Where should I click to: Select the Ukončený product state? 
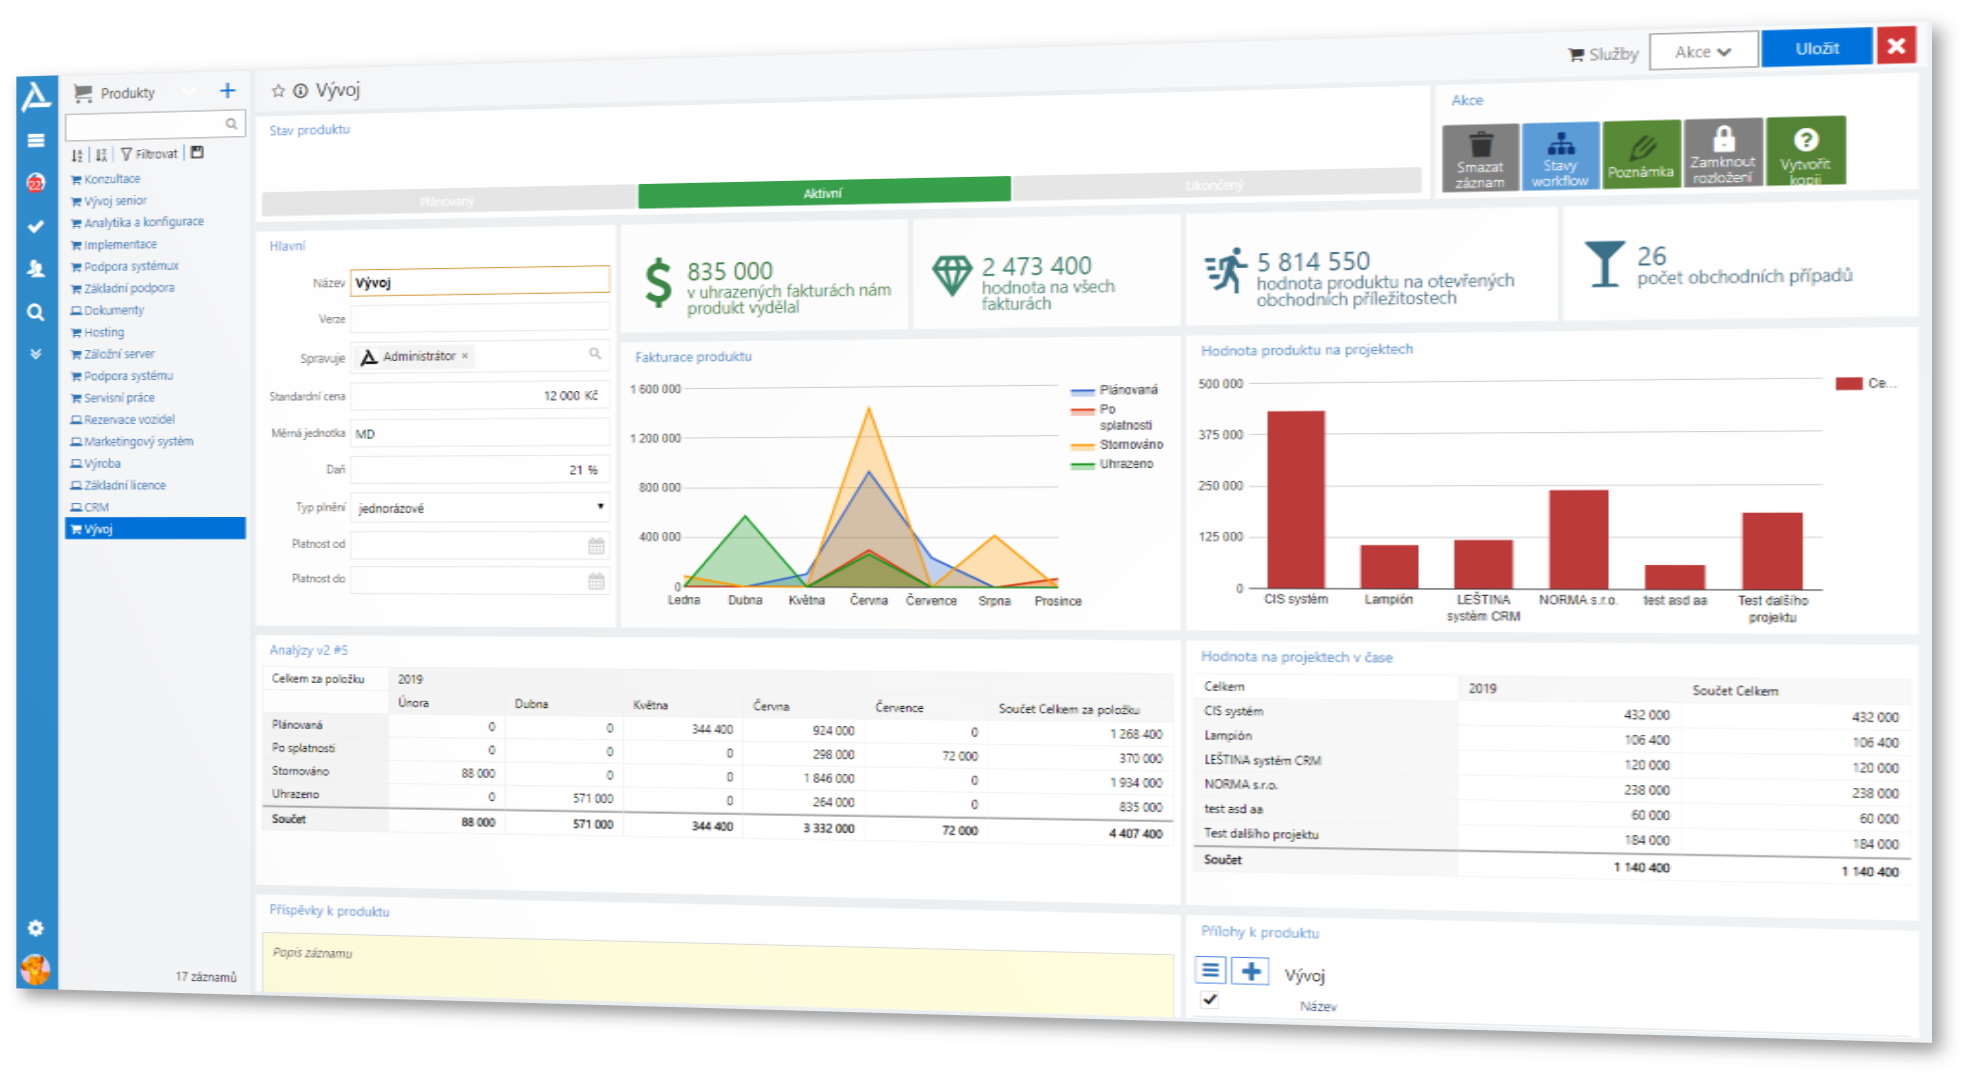click(1215, 184)
